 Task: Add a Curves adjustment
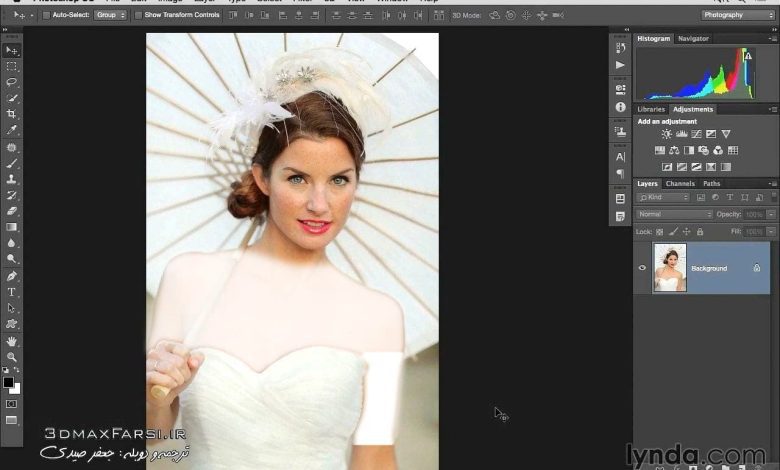[x=696, y=134]
